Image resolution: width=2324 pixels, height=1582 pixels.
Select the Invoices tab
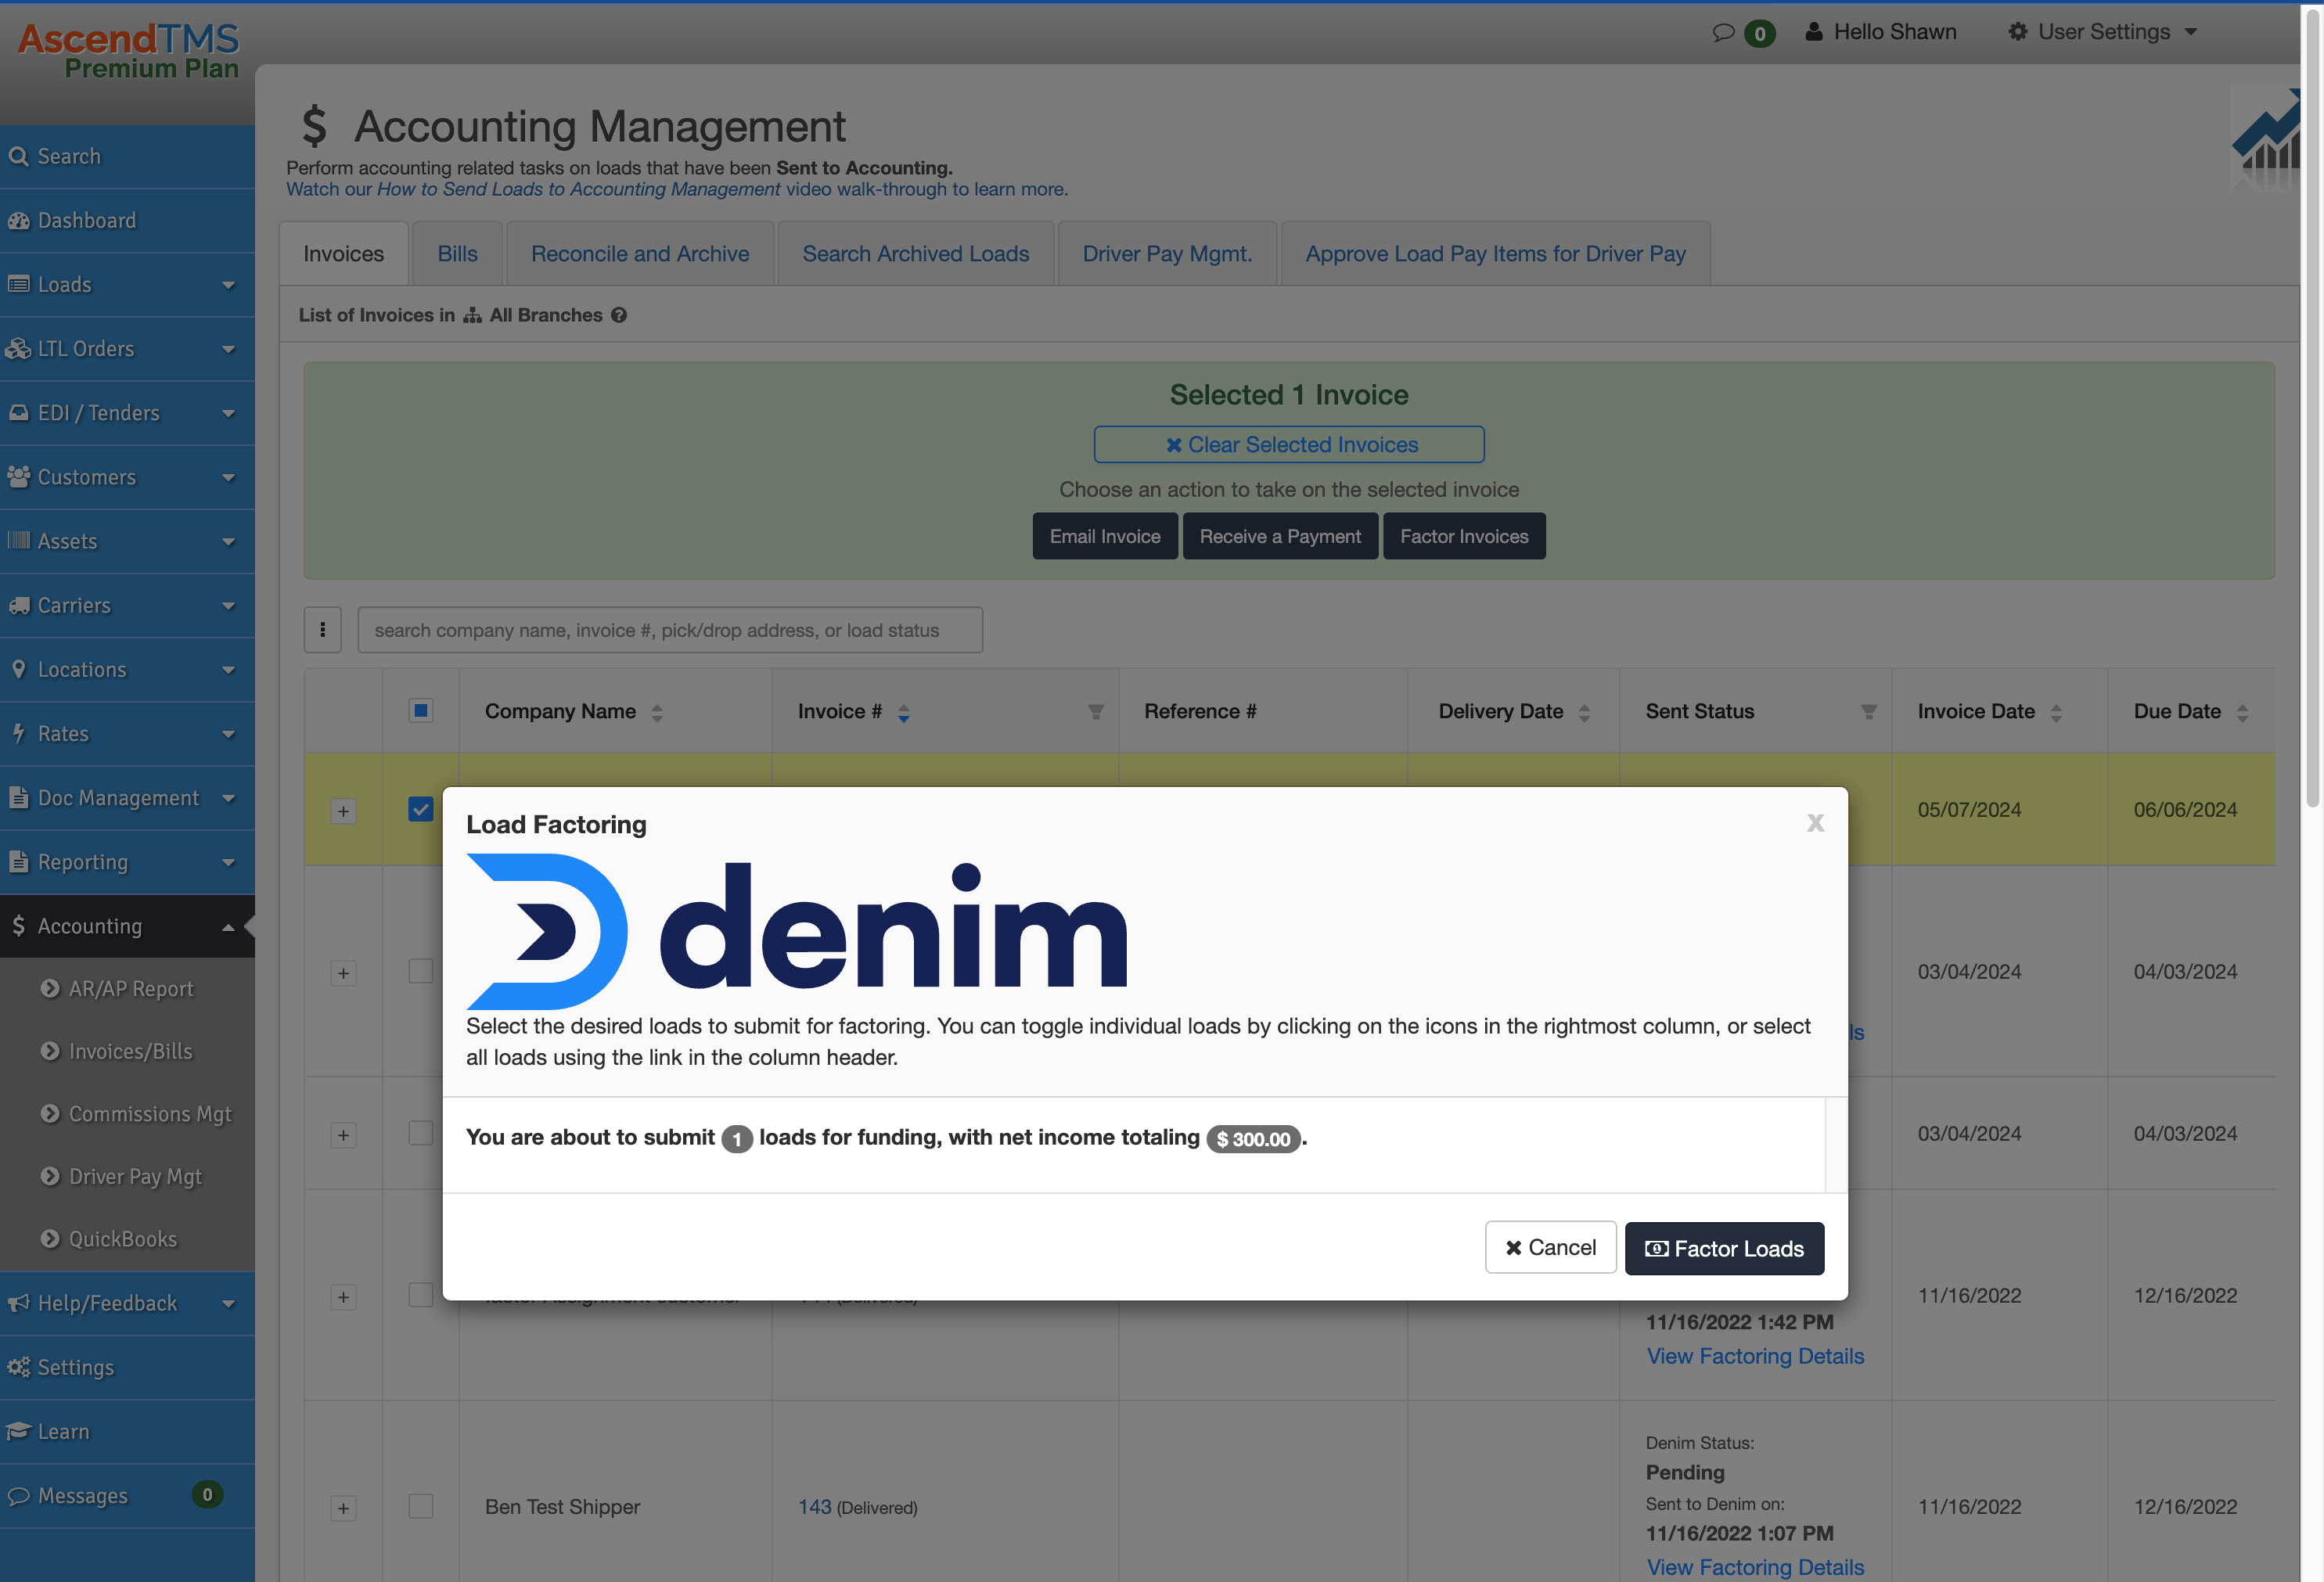[x=343, y=254]
